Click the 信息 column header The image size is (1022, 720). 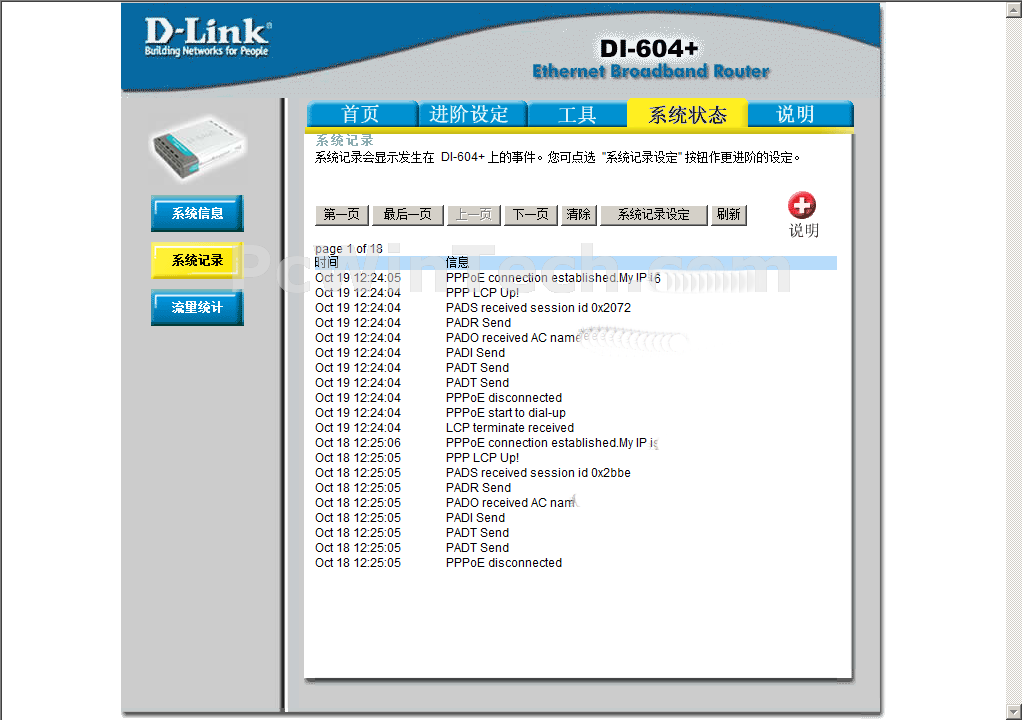(x=458, y=263)
